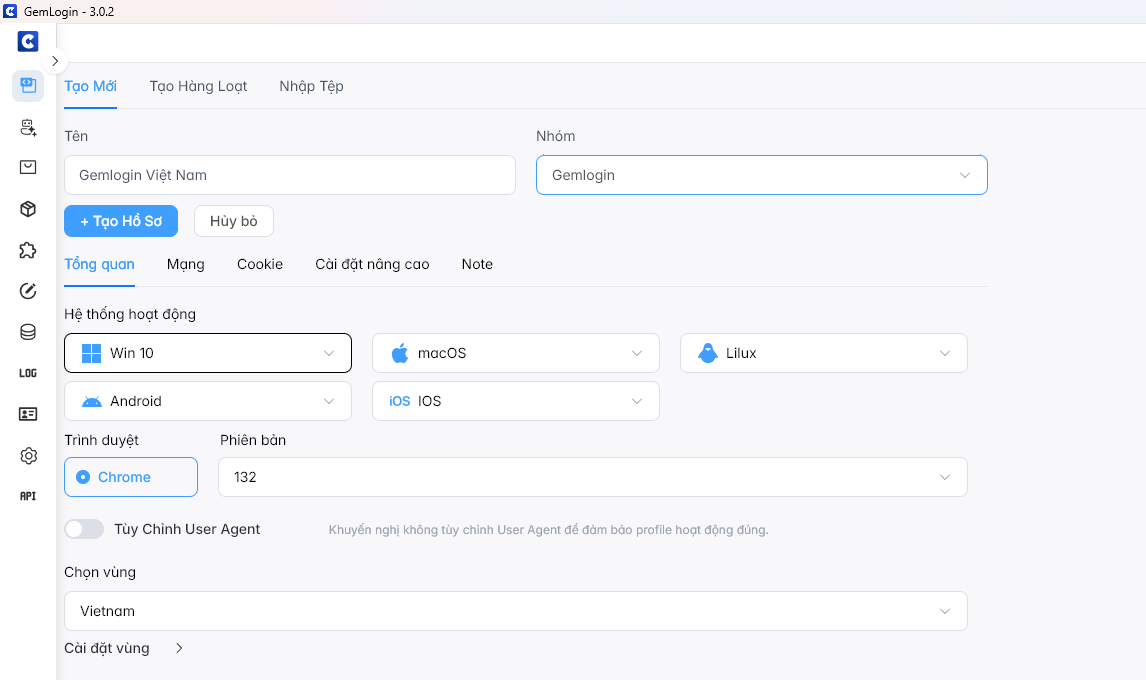Open the Vietnam region dropdown

tap(515, 611)
